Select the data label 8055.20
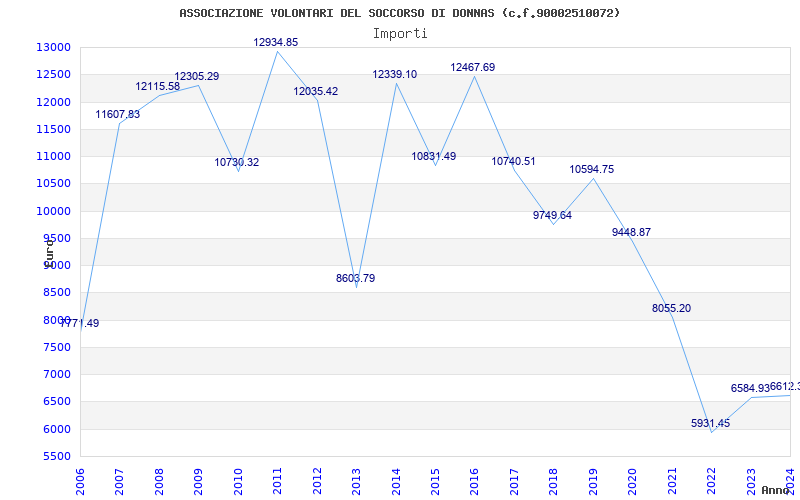 click(671, 308)
